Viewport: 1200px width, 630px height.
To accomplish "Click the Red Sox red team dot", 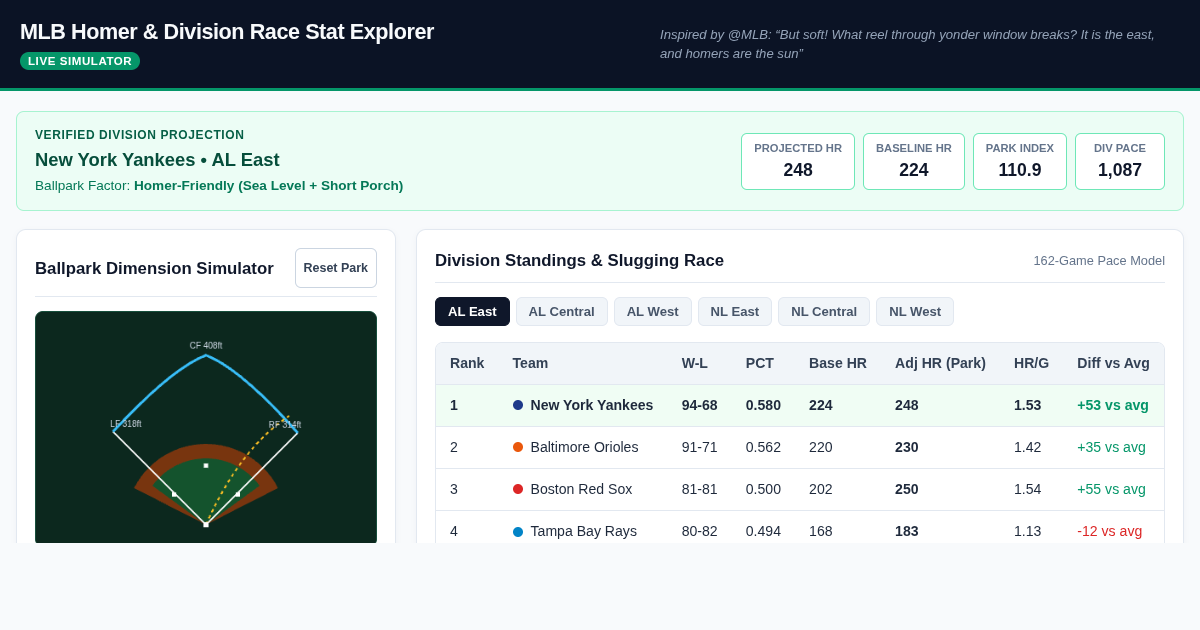I will pyautogui.click(x=518, y=489).
